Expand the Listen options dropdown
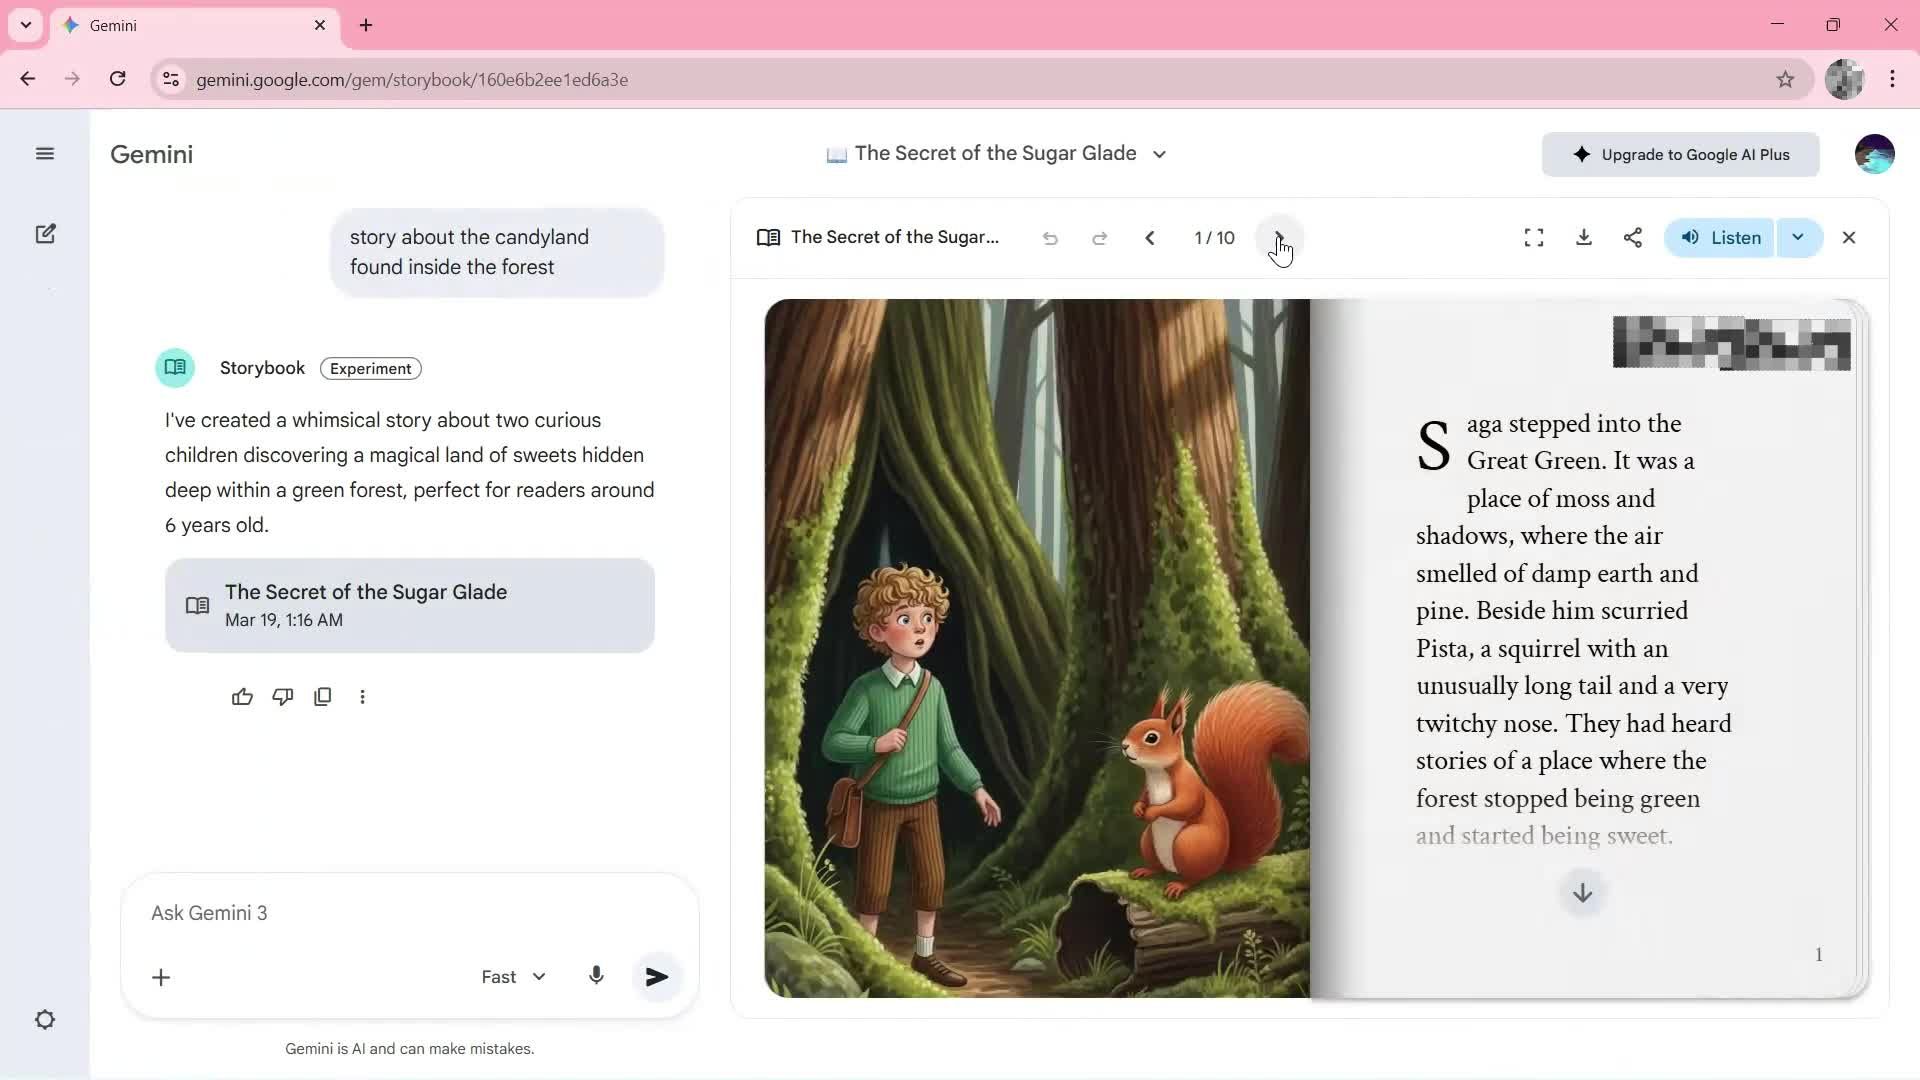Image resolution: width=1920 pixels, height=1080 pixels. pos(1798,238)
